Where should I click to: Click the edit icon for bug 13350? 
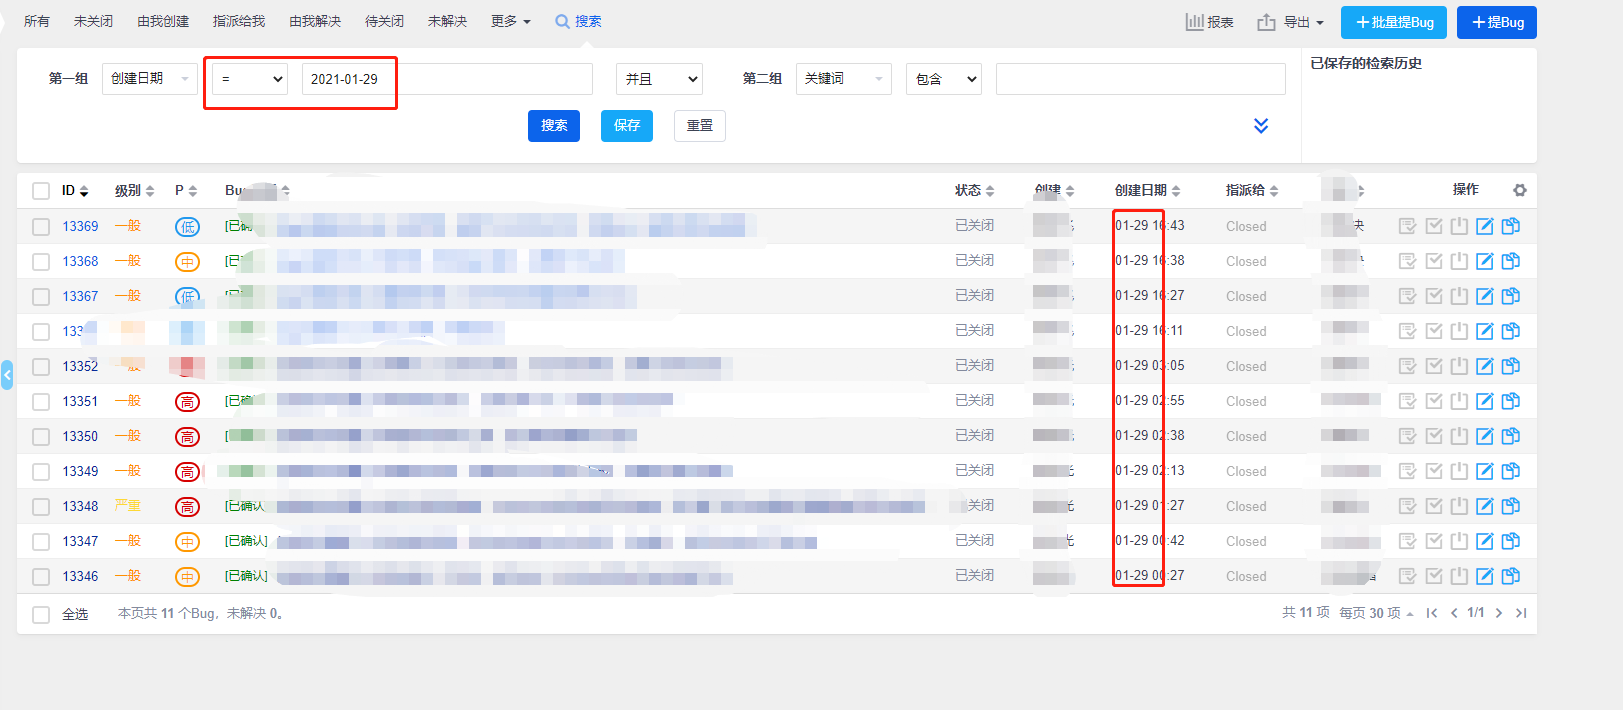tap(1485, 436)
